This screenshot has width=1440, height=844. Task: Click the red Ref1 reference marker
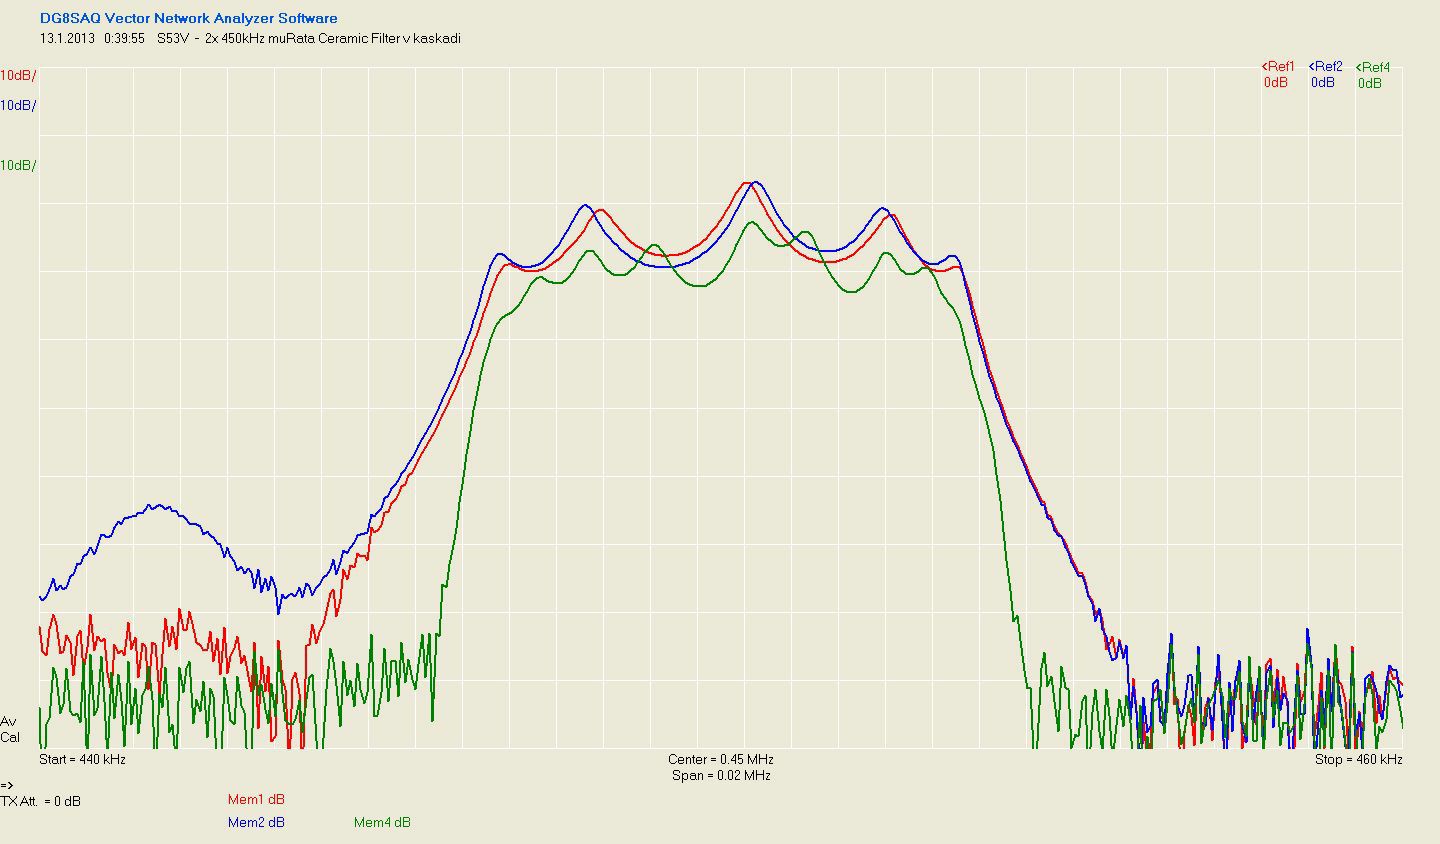[x=1277, y=67]
